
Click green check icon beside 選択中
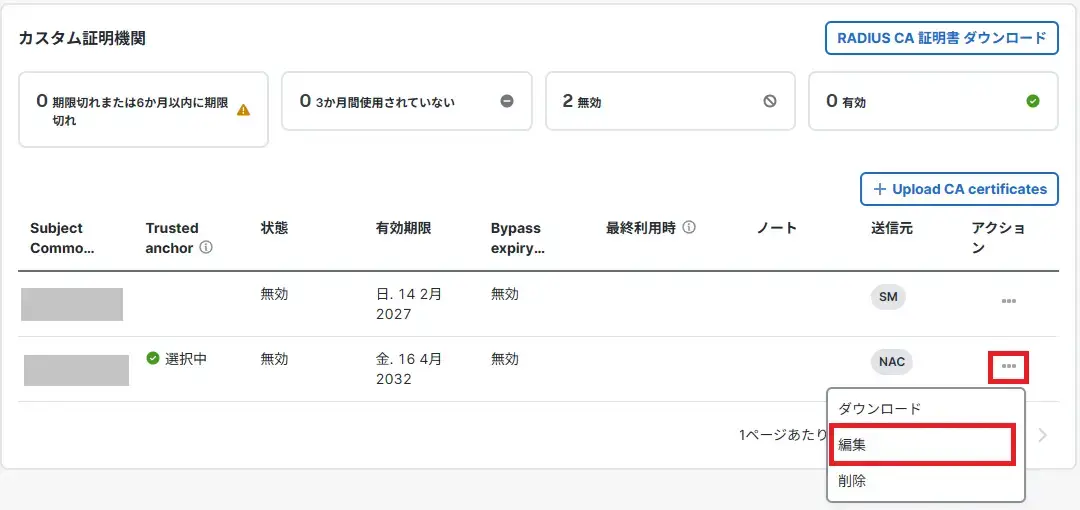tap(153, 358)
